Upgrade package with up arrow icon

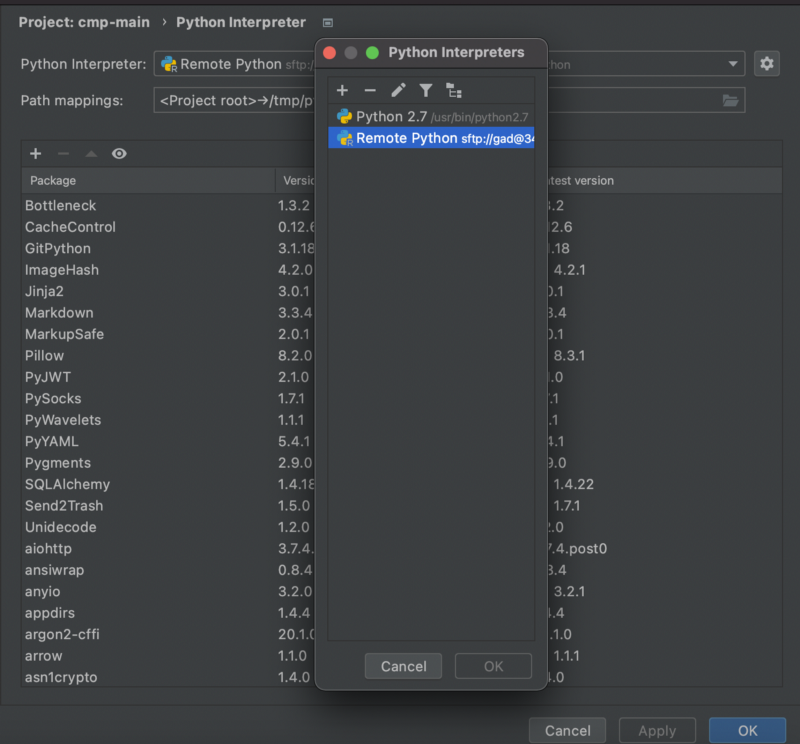pyautogui.click(x=91, y=154)
